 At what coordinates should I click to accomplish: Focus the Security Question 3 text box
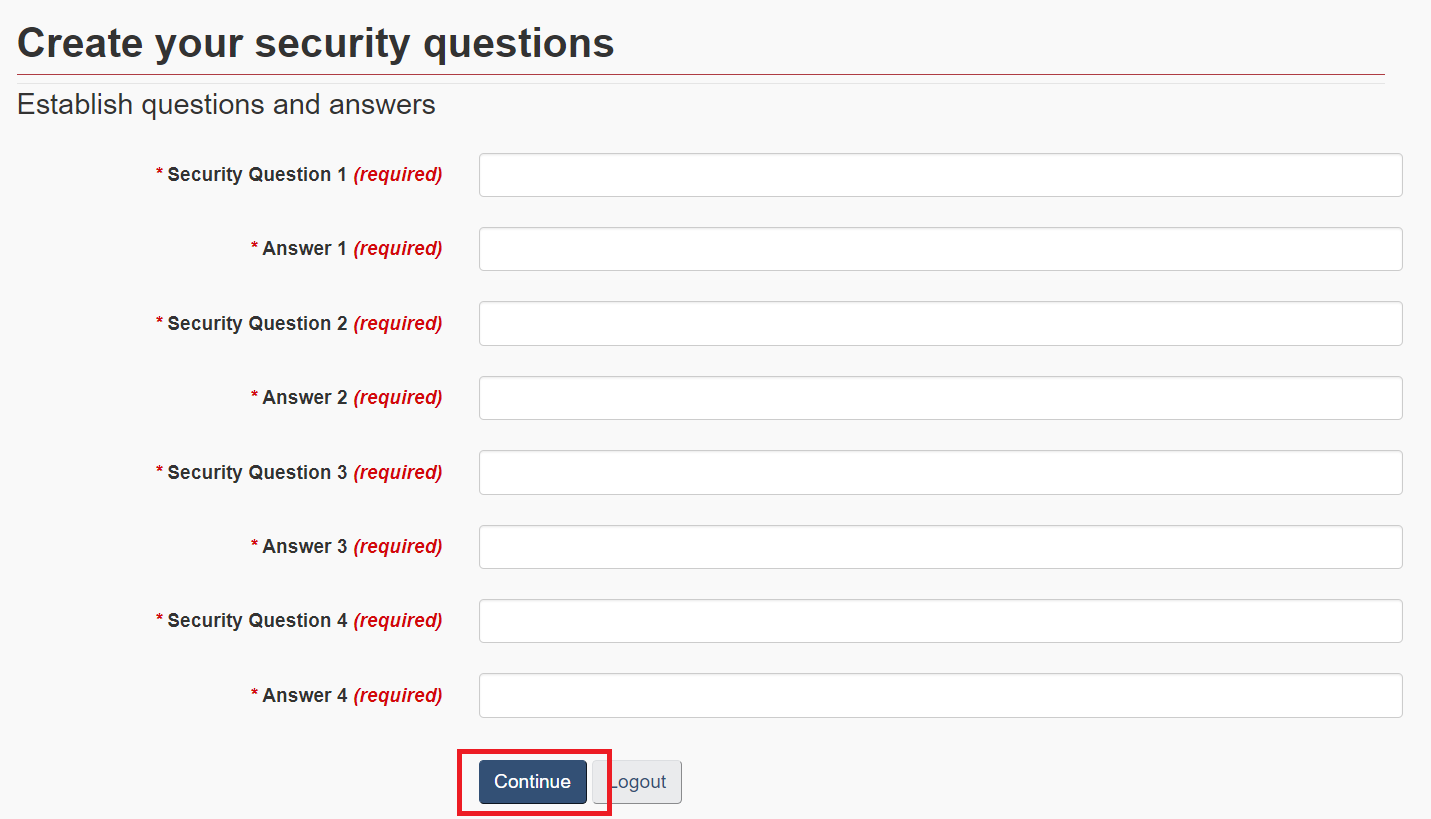[x=940, y=473]
